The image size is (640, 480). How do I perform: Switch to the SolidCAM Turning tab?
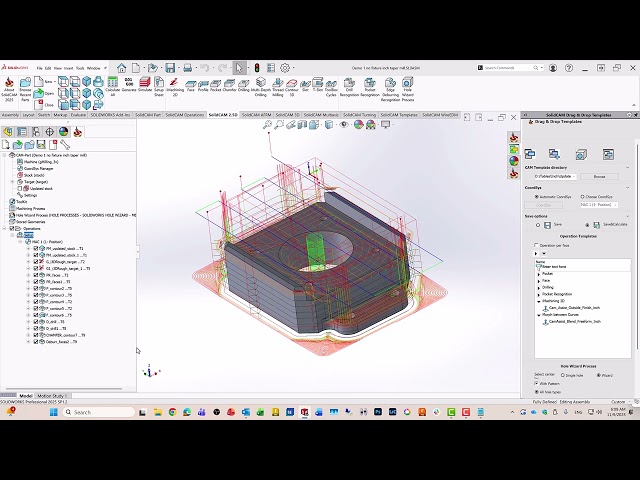coord(360,115)
